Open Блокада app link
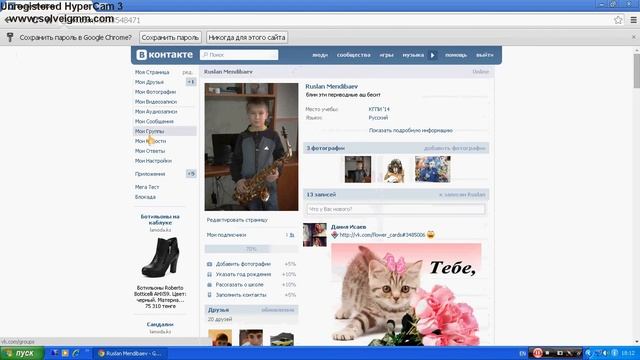640x360 pixels. 145,197
